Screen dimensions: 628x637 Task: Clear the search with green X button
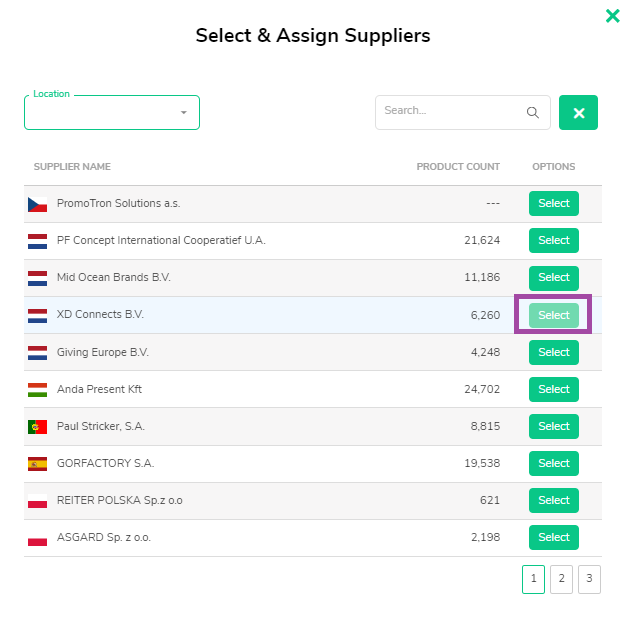pyautogui.click(x=578, y=113)
